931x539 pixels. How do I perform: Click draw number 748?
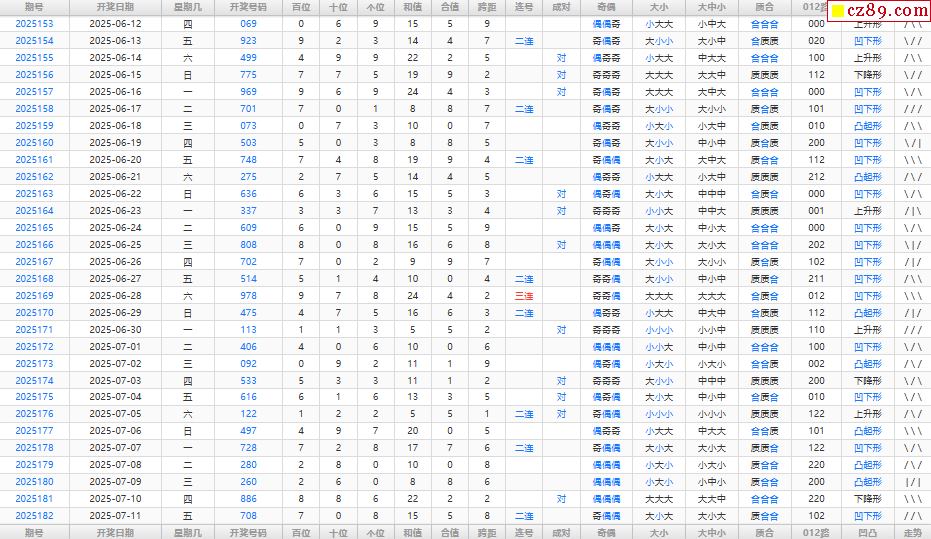click(248, 160)
